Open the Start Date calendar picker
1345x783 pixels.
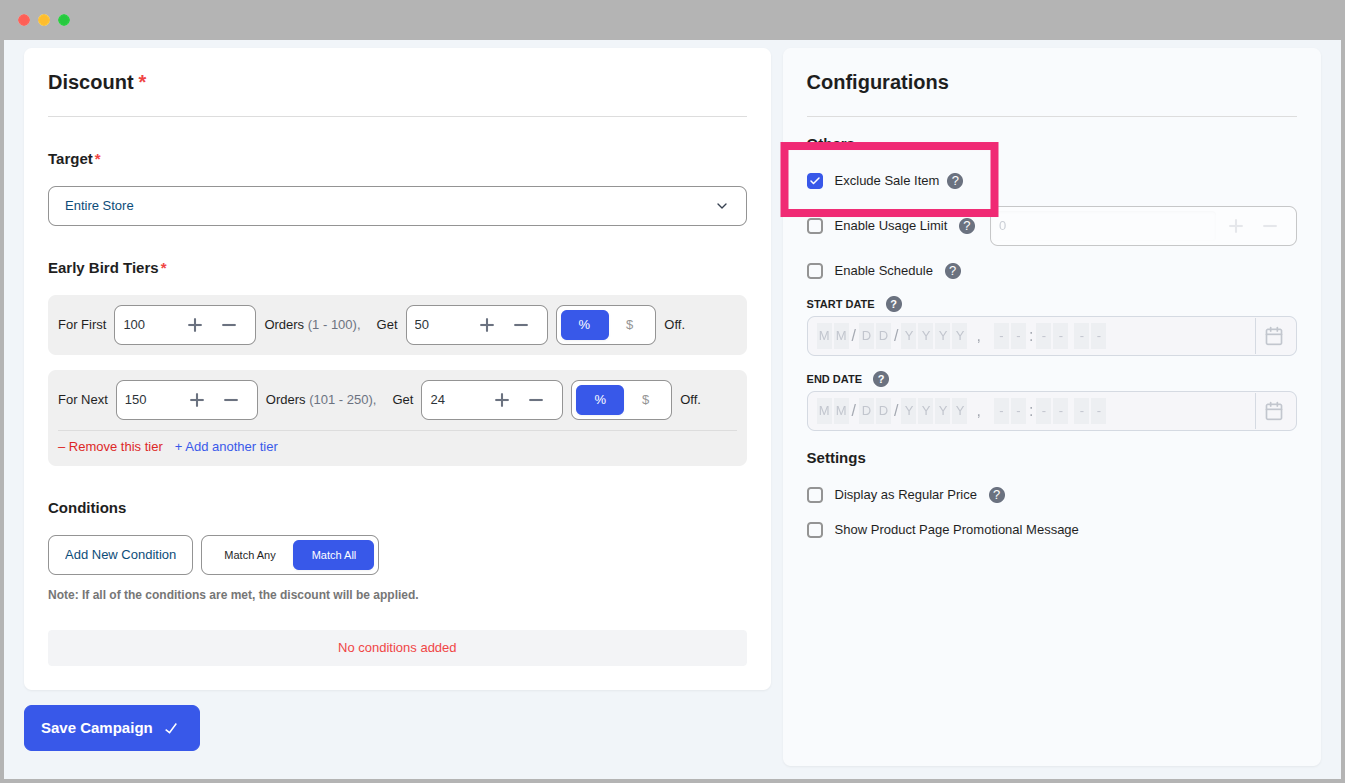(x=1274, y=336)
